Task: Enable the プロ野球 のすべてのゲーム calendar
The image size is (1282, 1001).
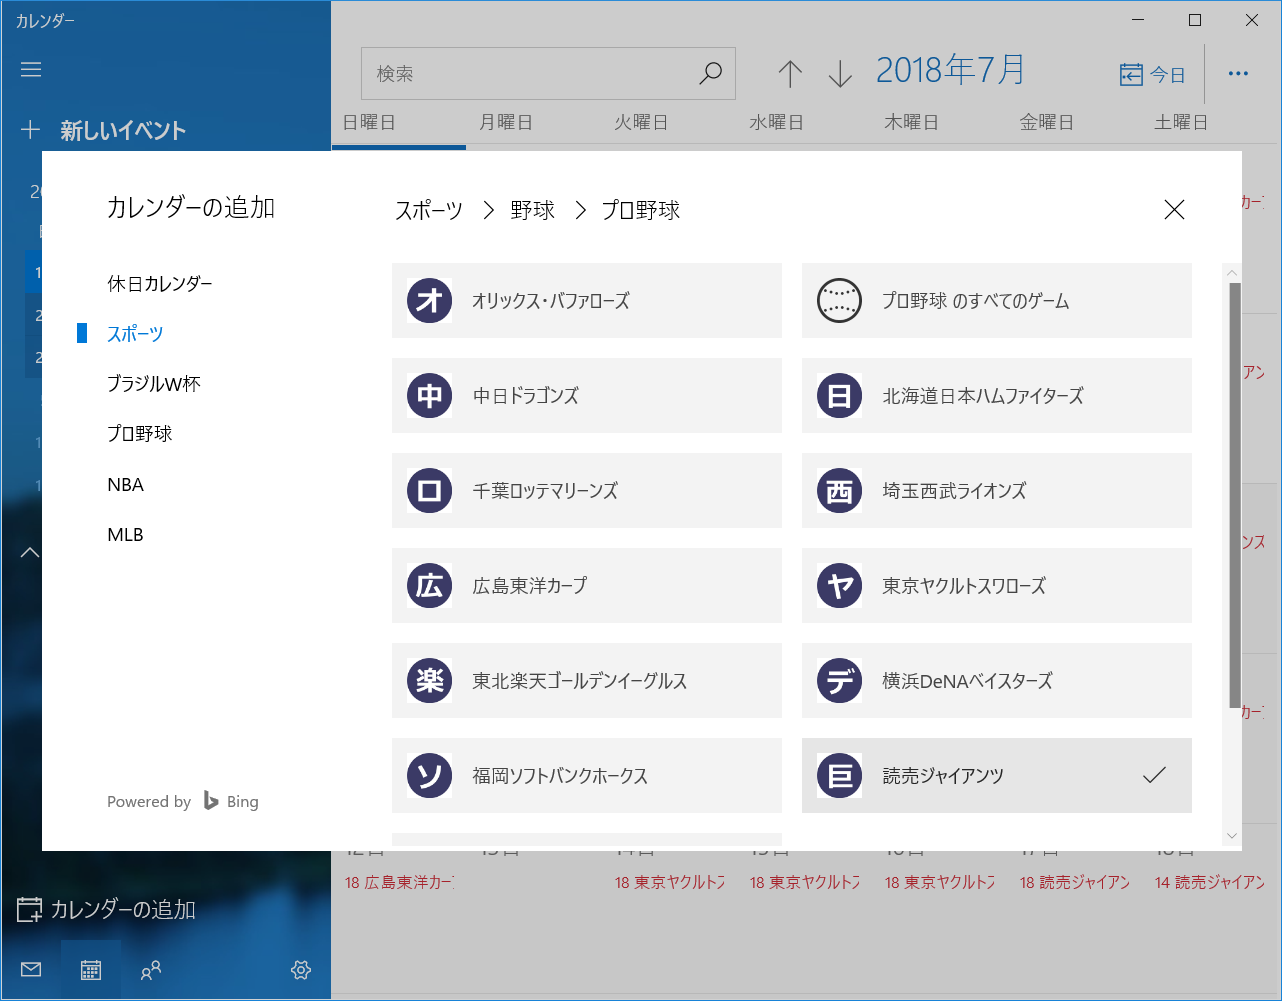Action: (x=996, y=300)
